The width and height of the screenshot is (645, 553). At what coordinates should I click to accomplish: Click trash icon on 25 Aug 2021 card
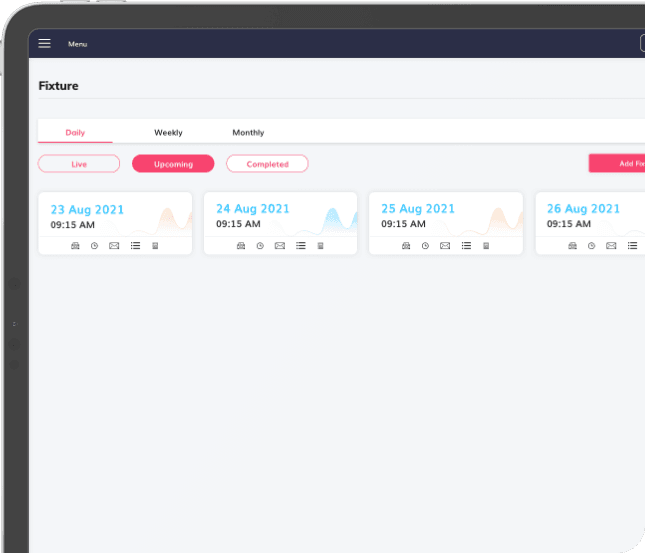point(486,245)
